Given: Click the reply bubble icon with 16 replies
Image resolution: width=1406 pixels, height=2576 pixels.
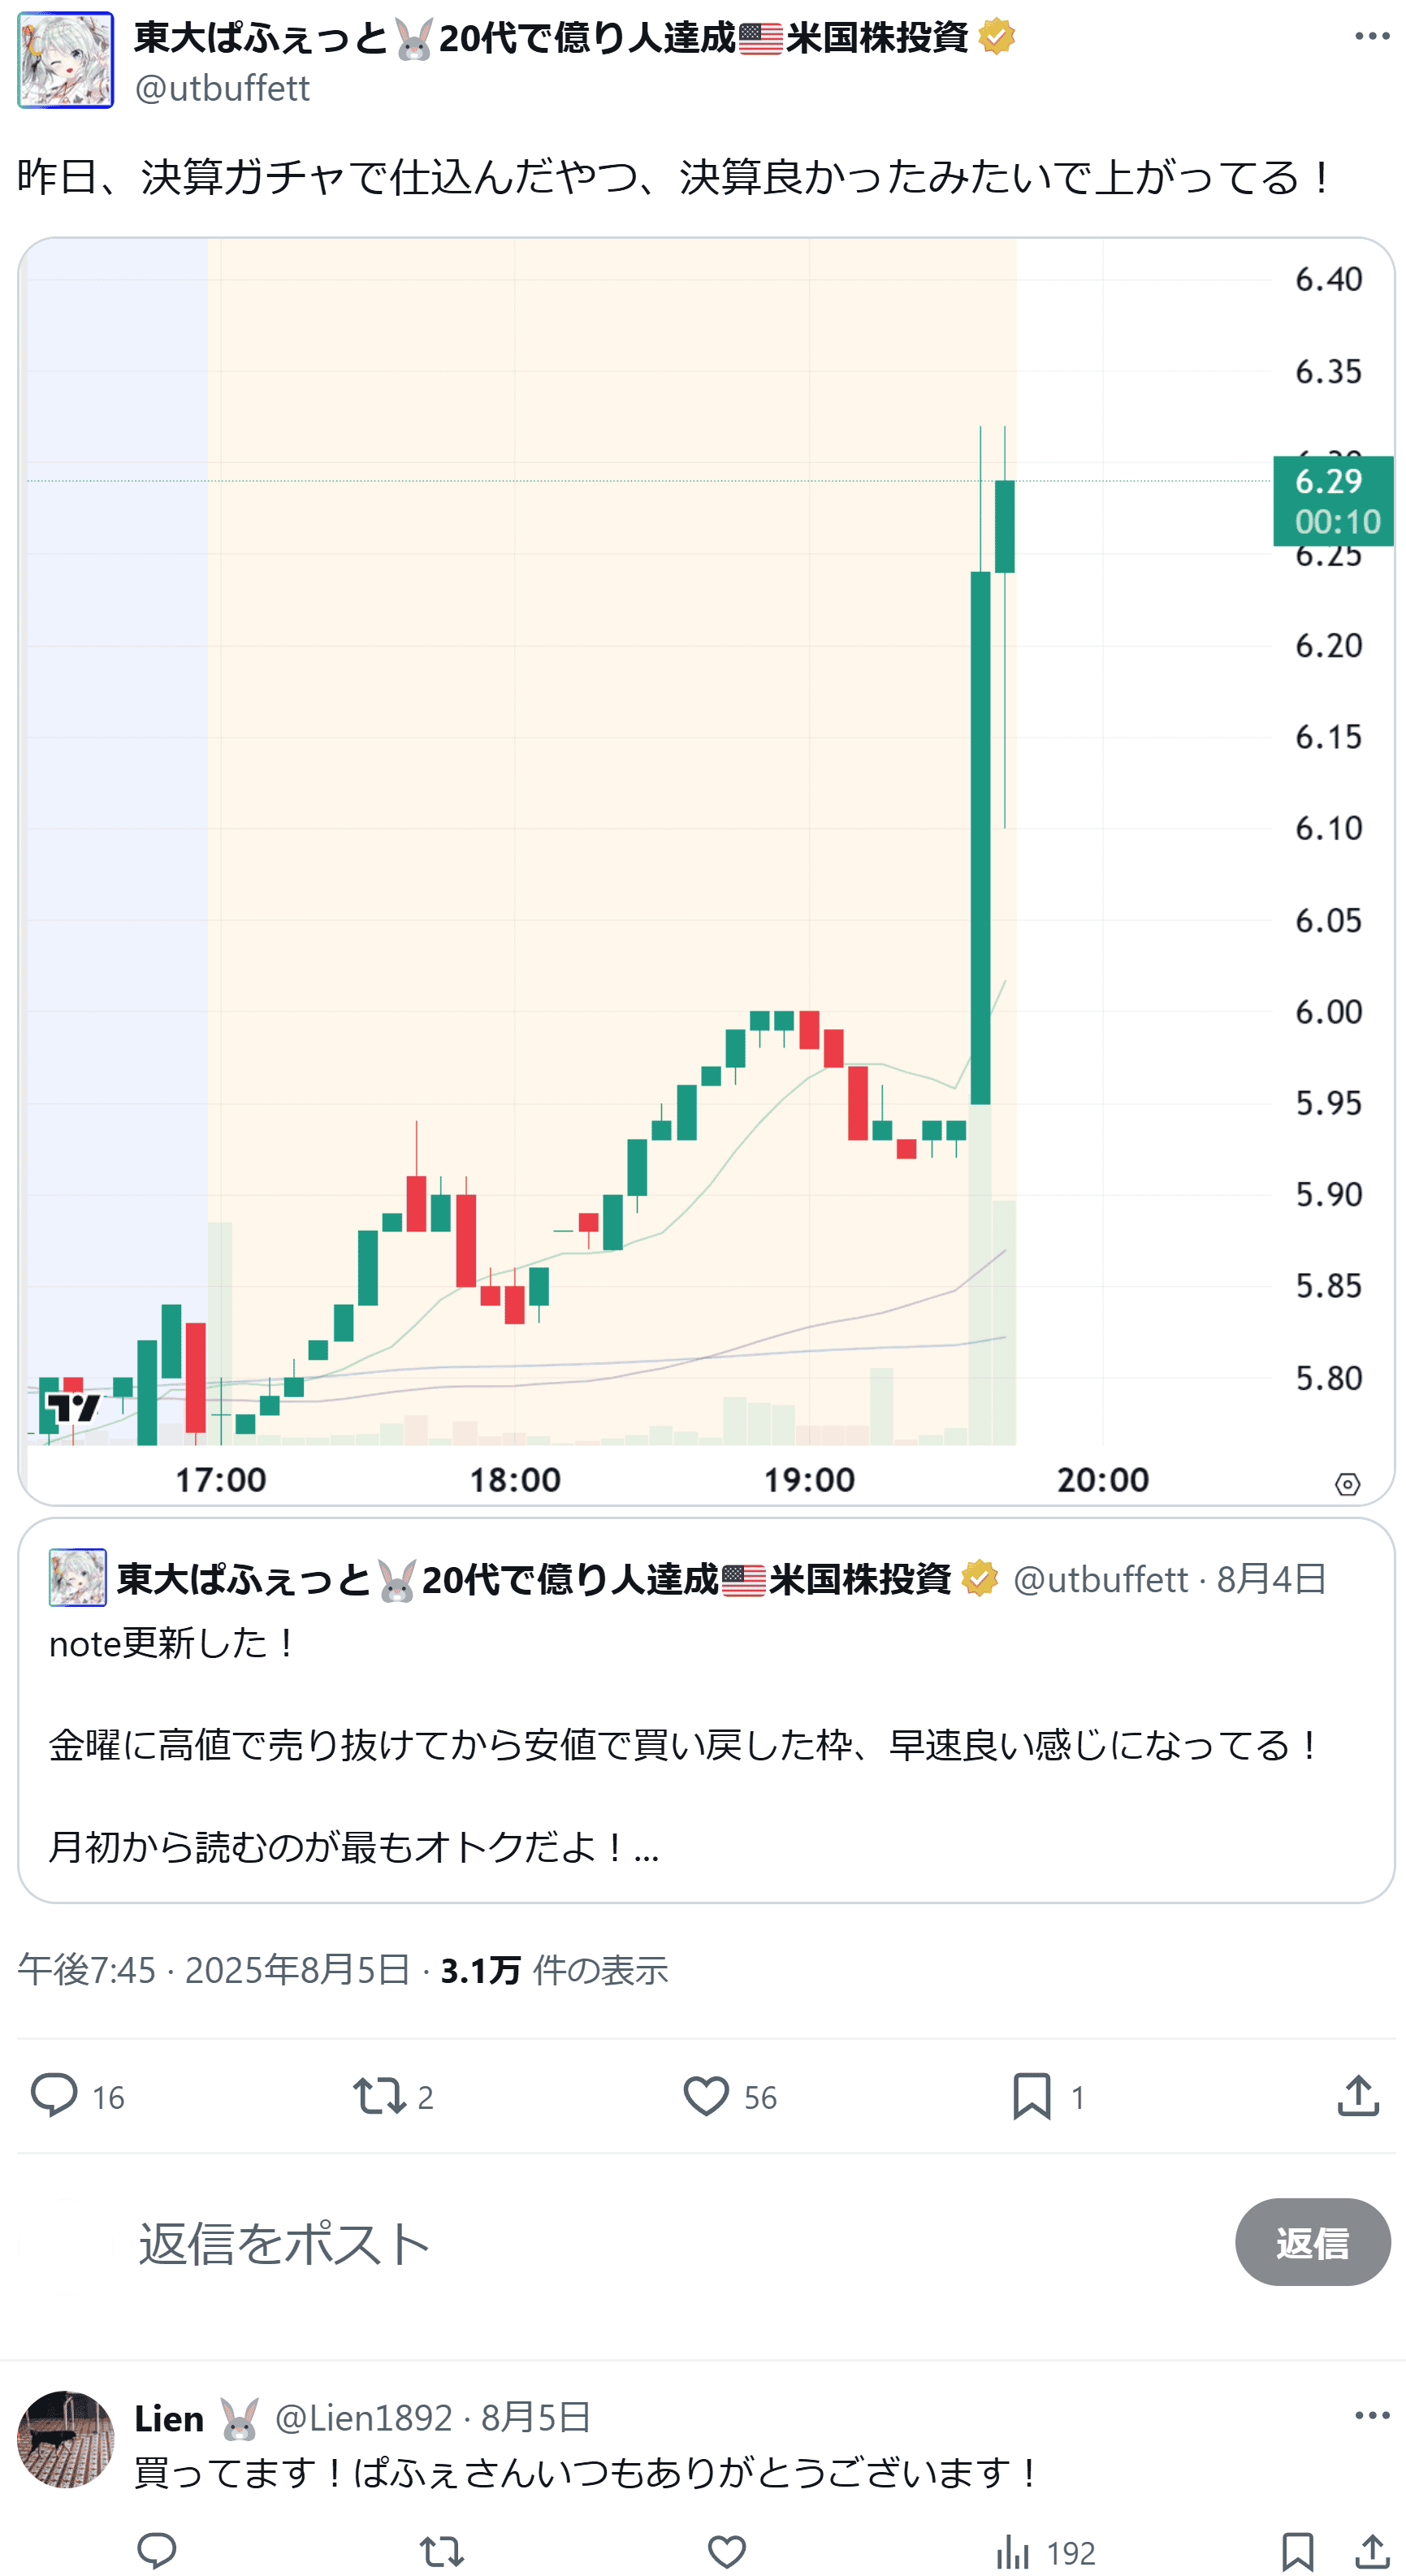Looking at the screenshot, I should pyautogui.click(x=54, y=2095).
